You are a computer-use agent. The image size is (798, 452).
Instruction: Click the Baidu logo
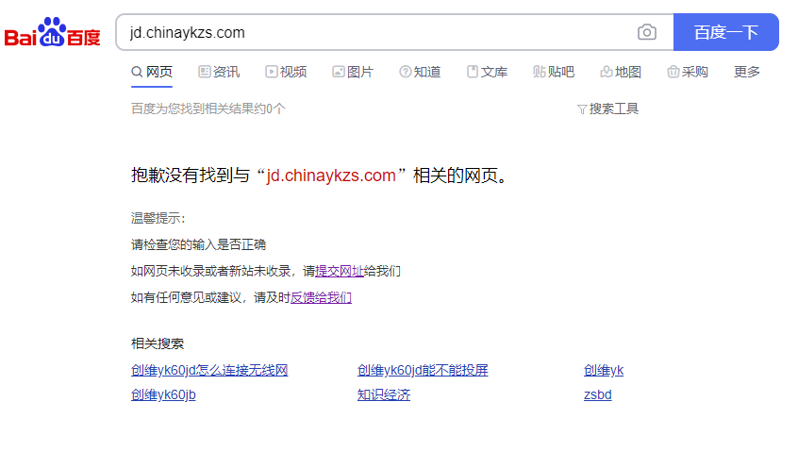tap(52, 33)
